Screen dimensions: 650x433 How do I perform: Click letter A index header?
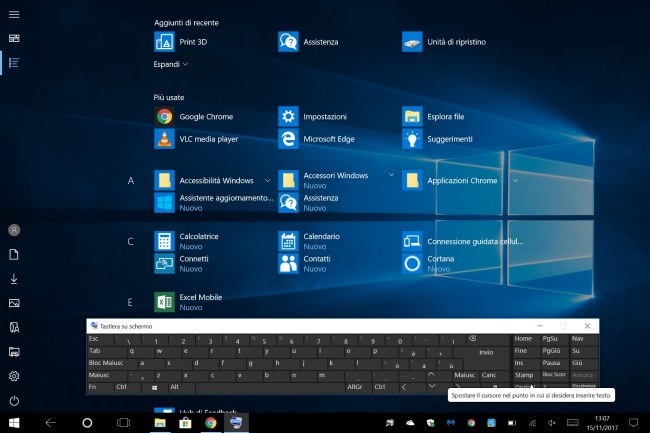[x=131, y=181]
